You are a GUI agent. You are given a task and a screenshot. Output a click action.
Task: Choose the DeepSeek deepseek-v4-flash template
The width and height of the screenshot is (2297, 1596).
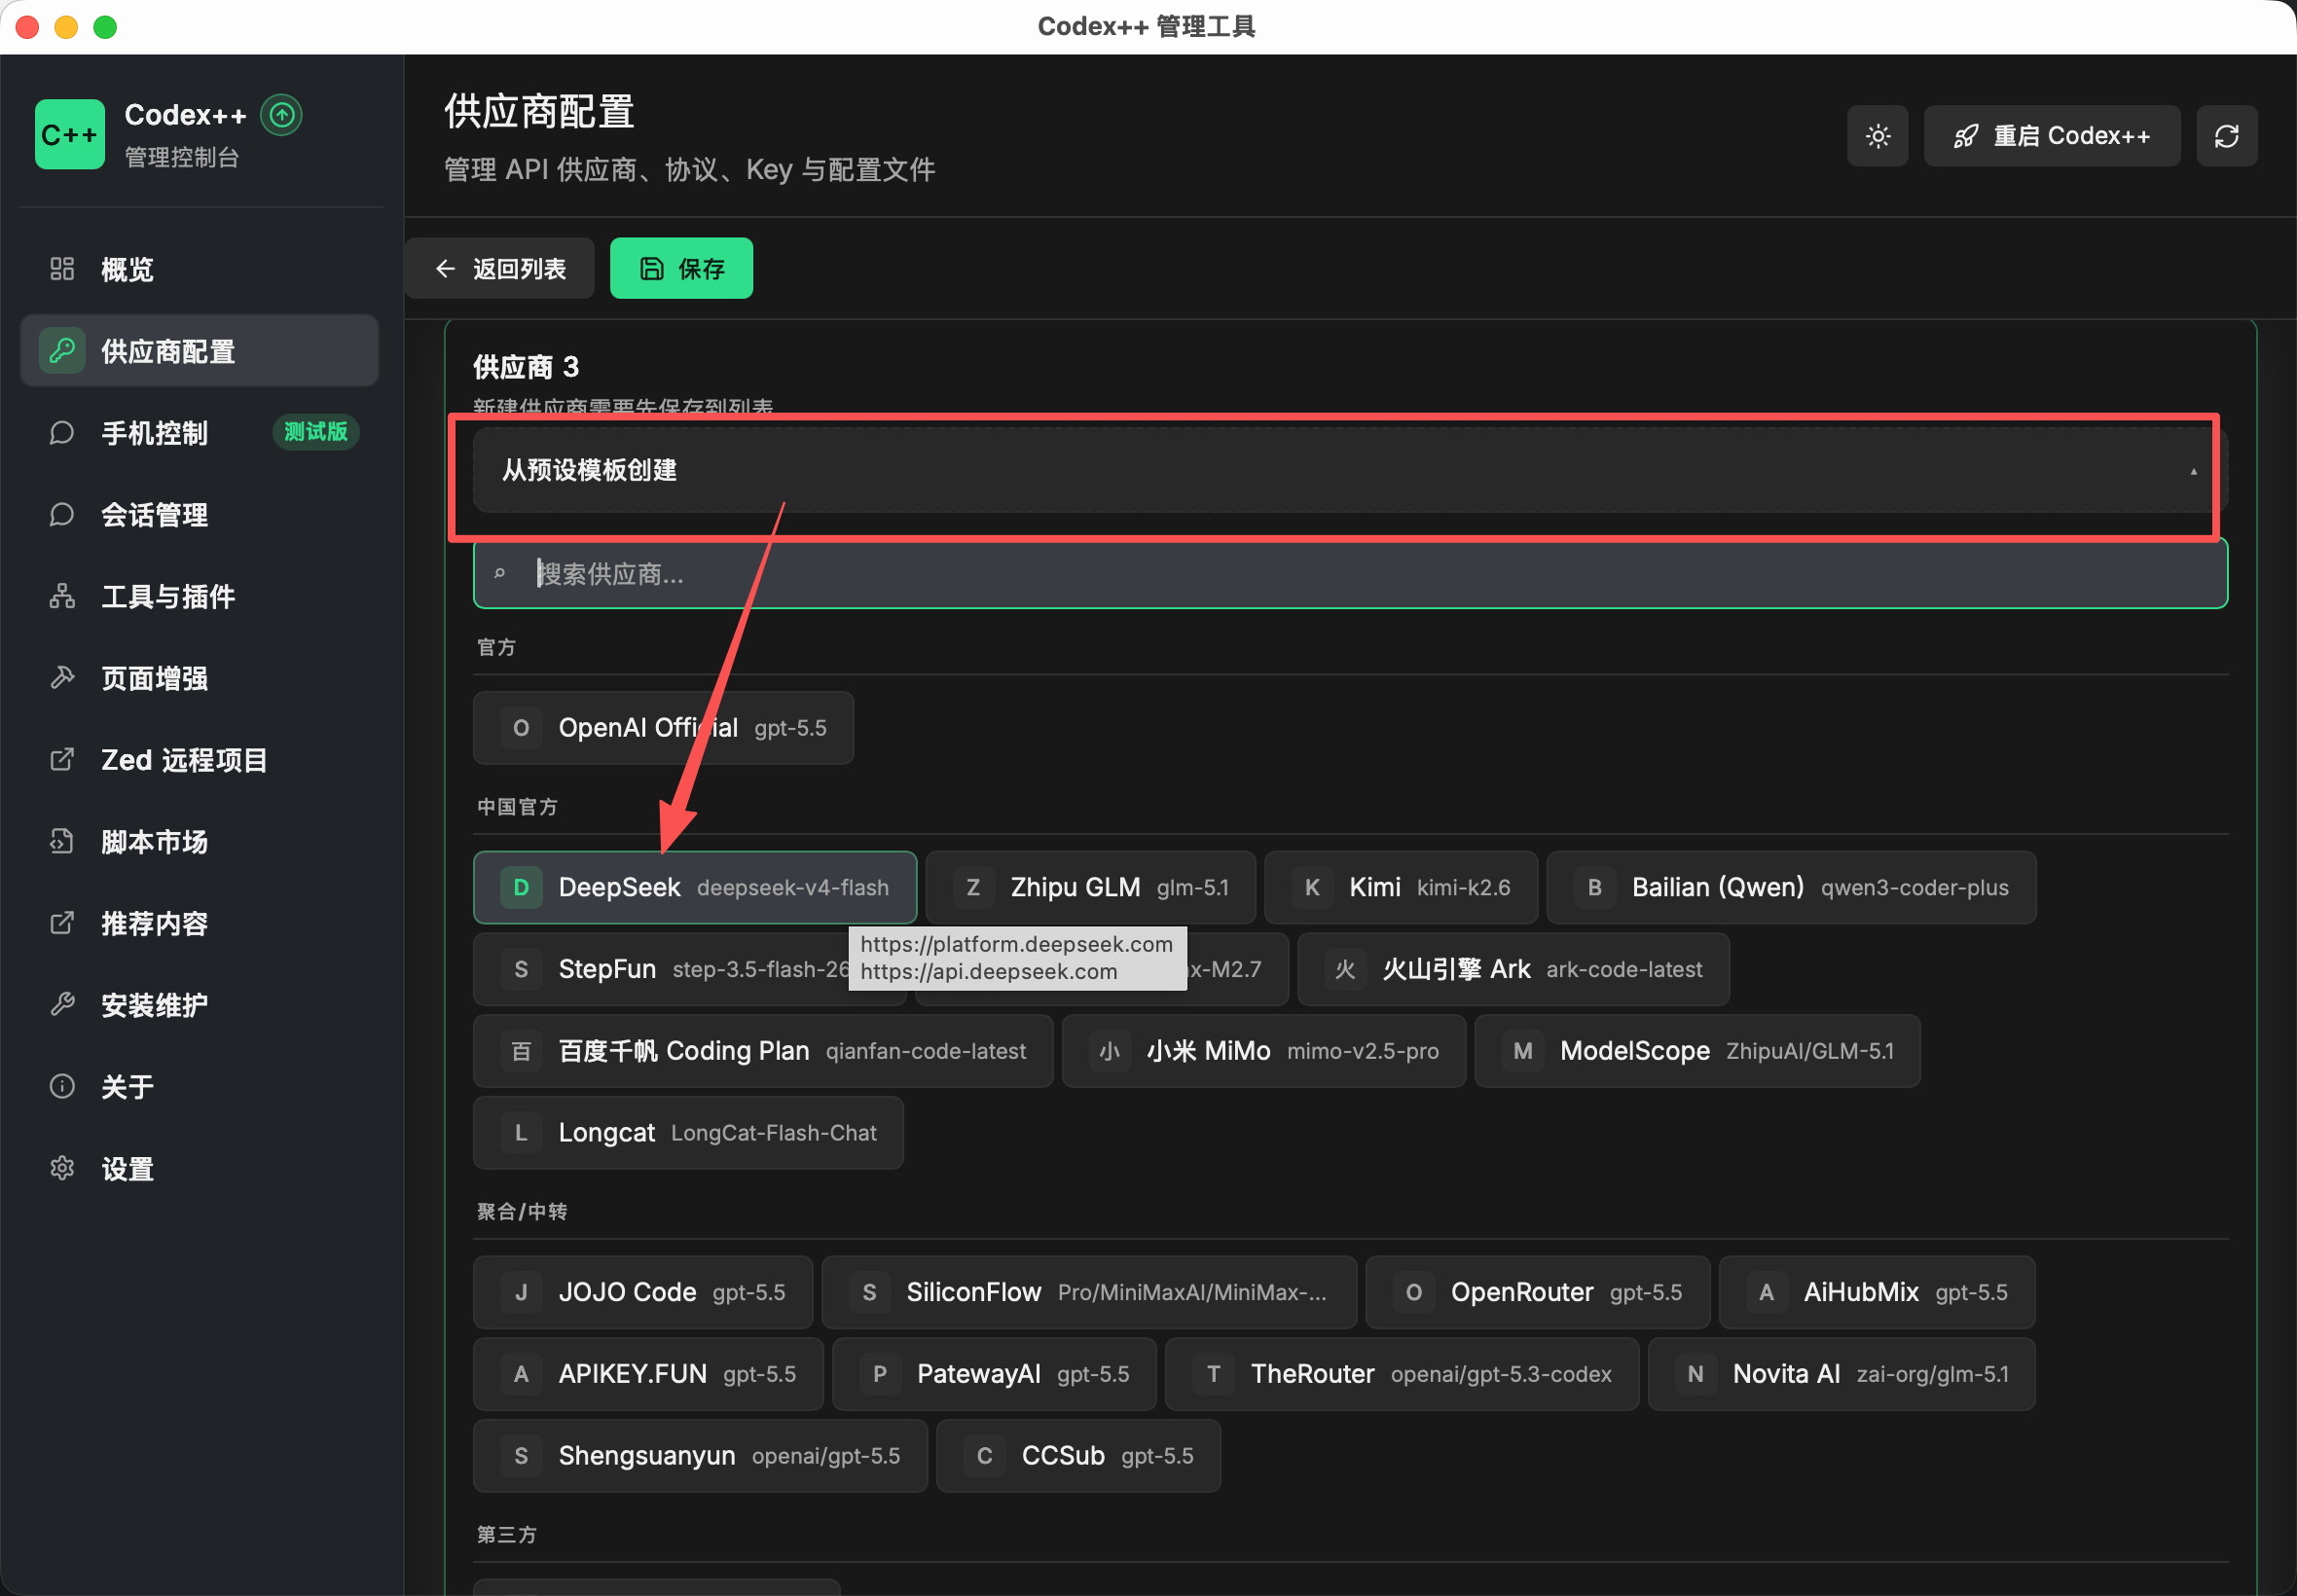[x=695, y=888]
